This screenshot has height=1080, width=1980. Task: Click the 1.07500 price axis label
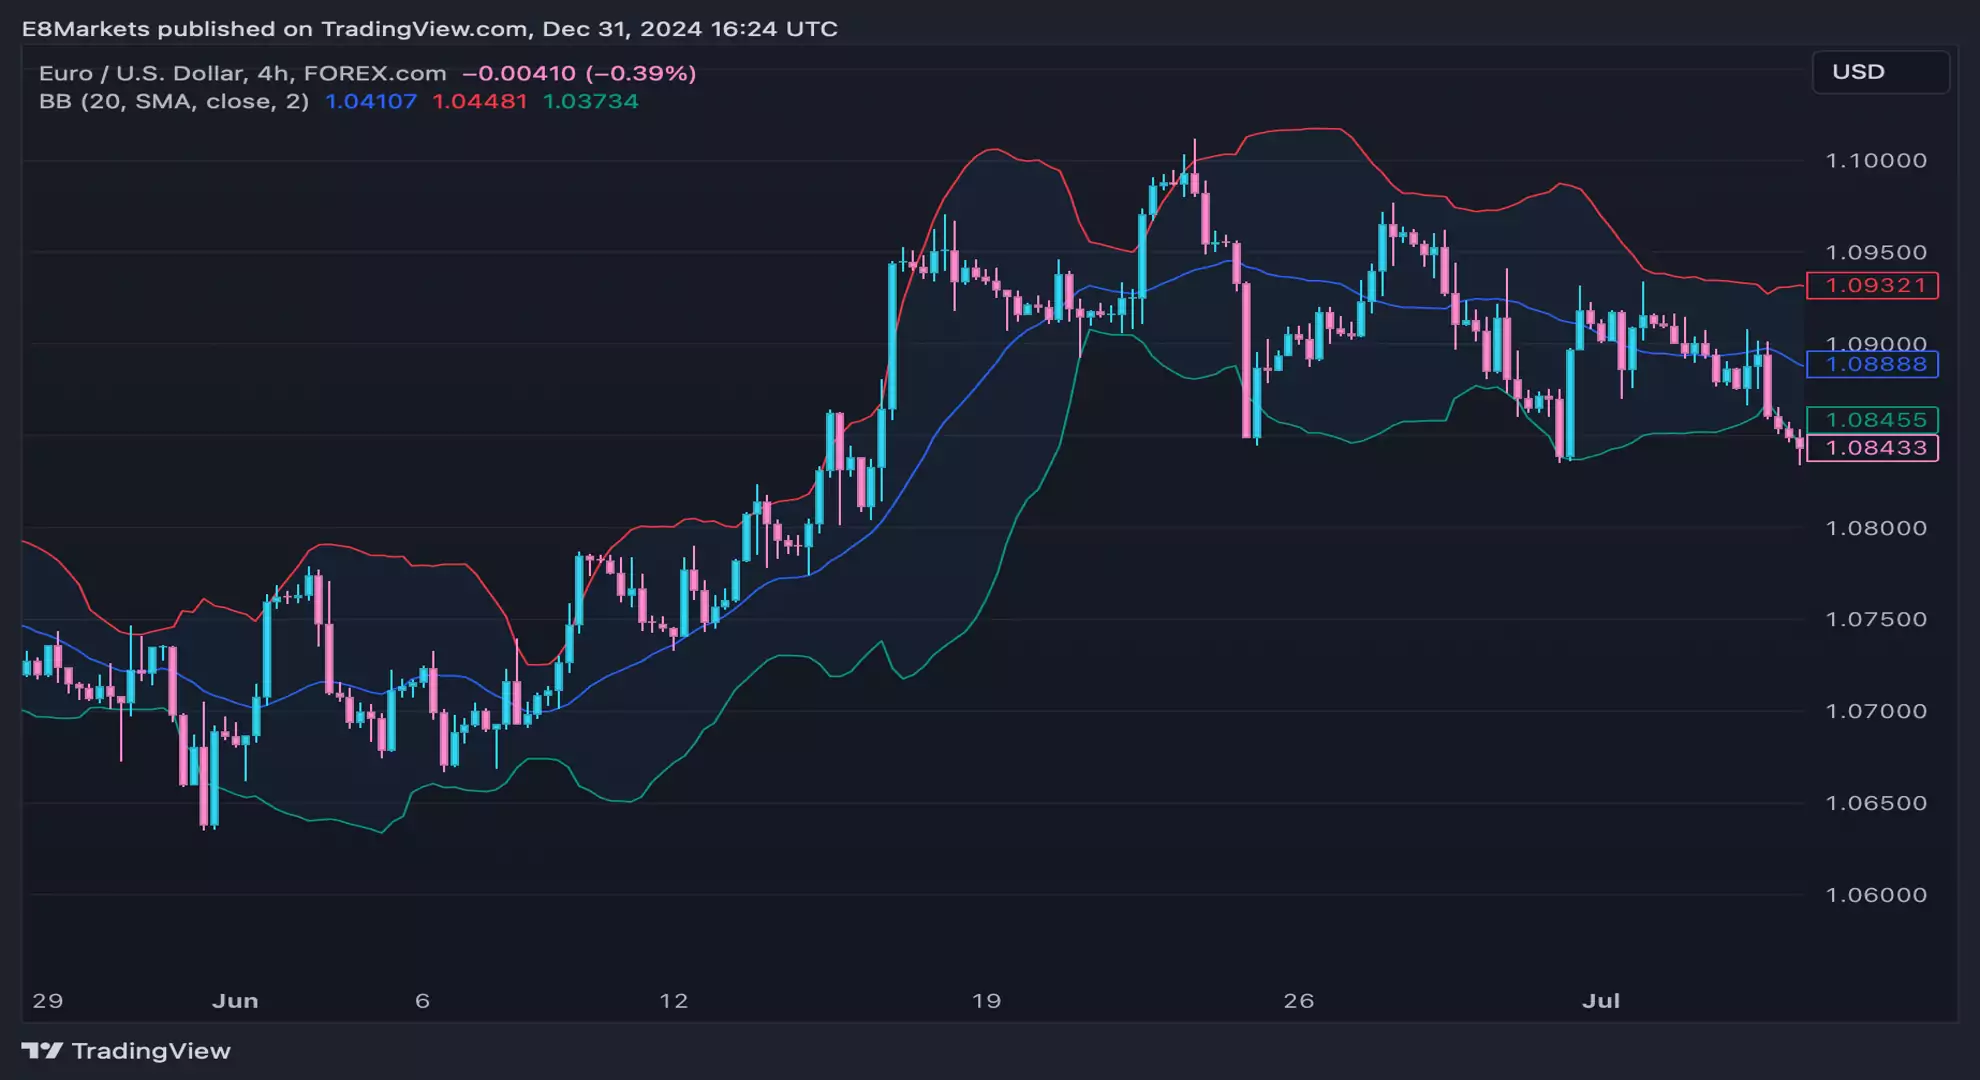[x=1876, y=619]
